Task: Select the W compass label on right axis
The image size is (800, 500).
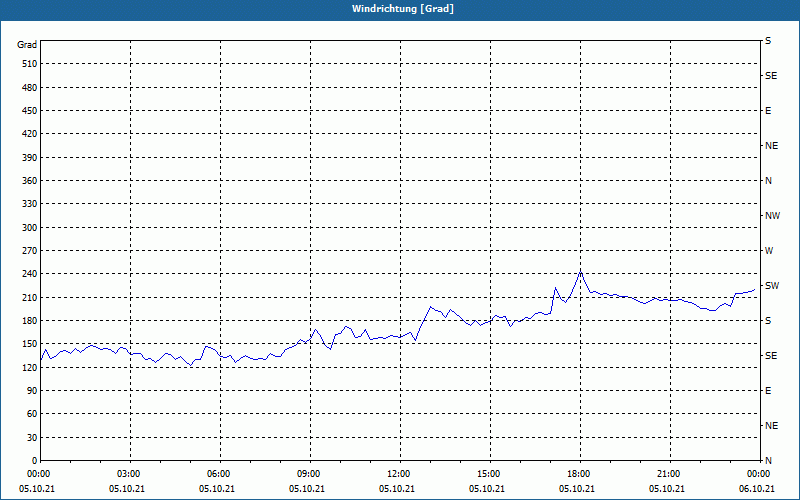Action: point(769,251)
